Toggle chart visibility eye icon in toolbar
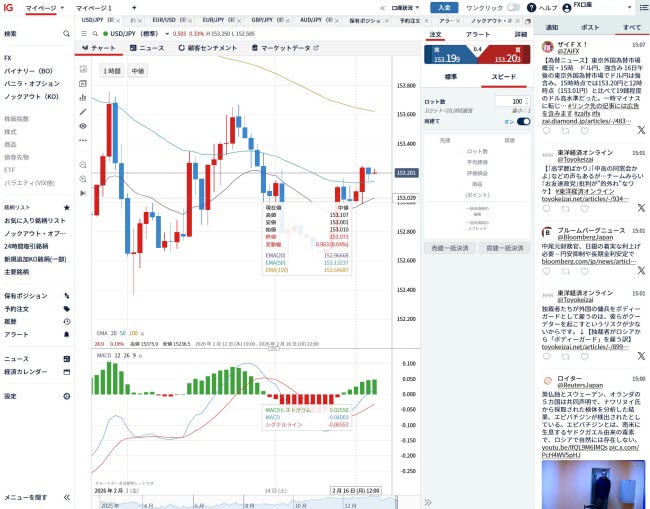 click(83, 126)
